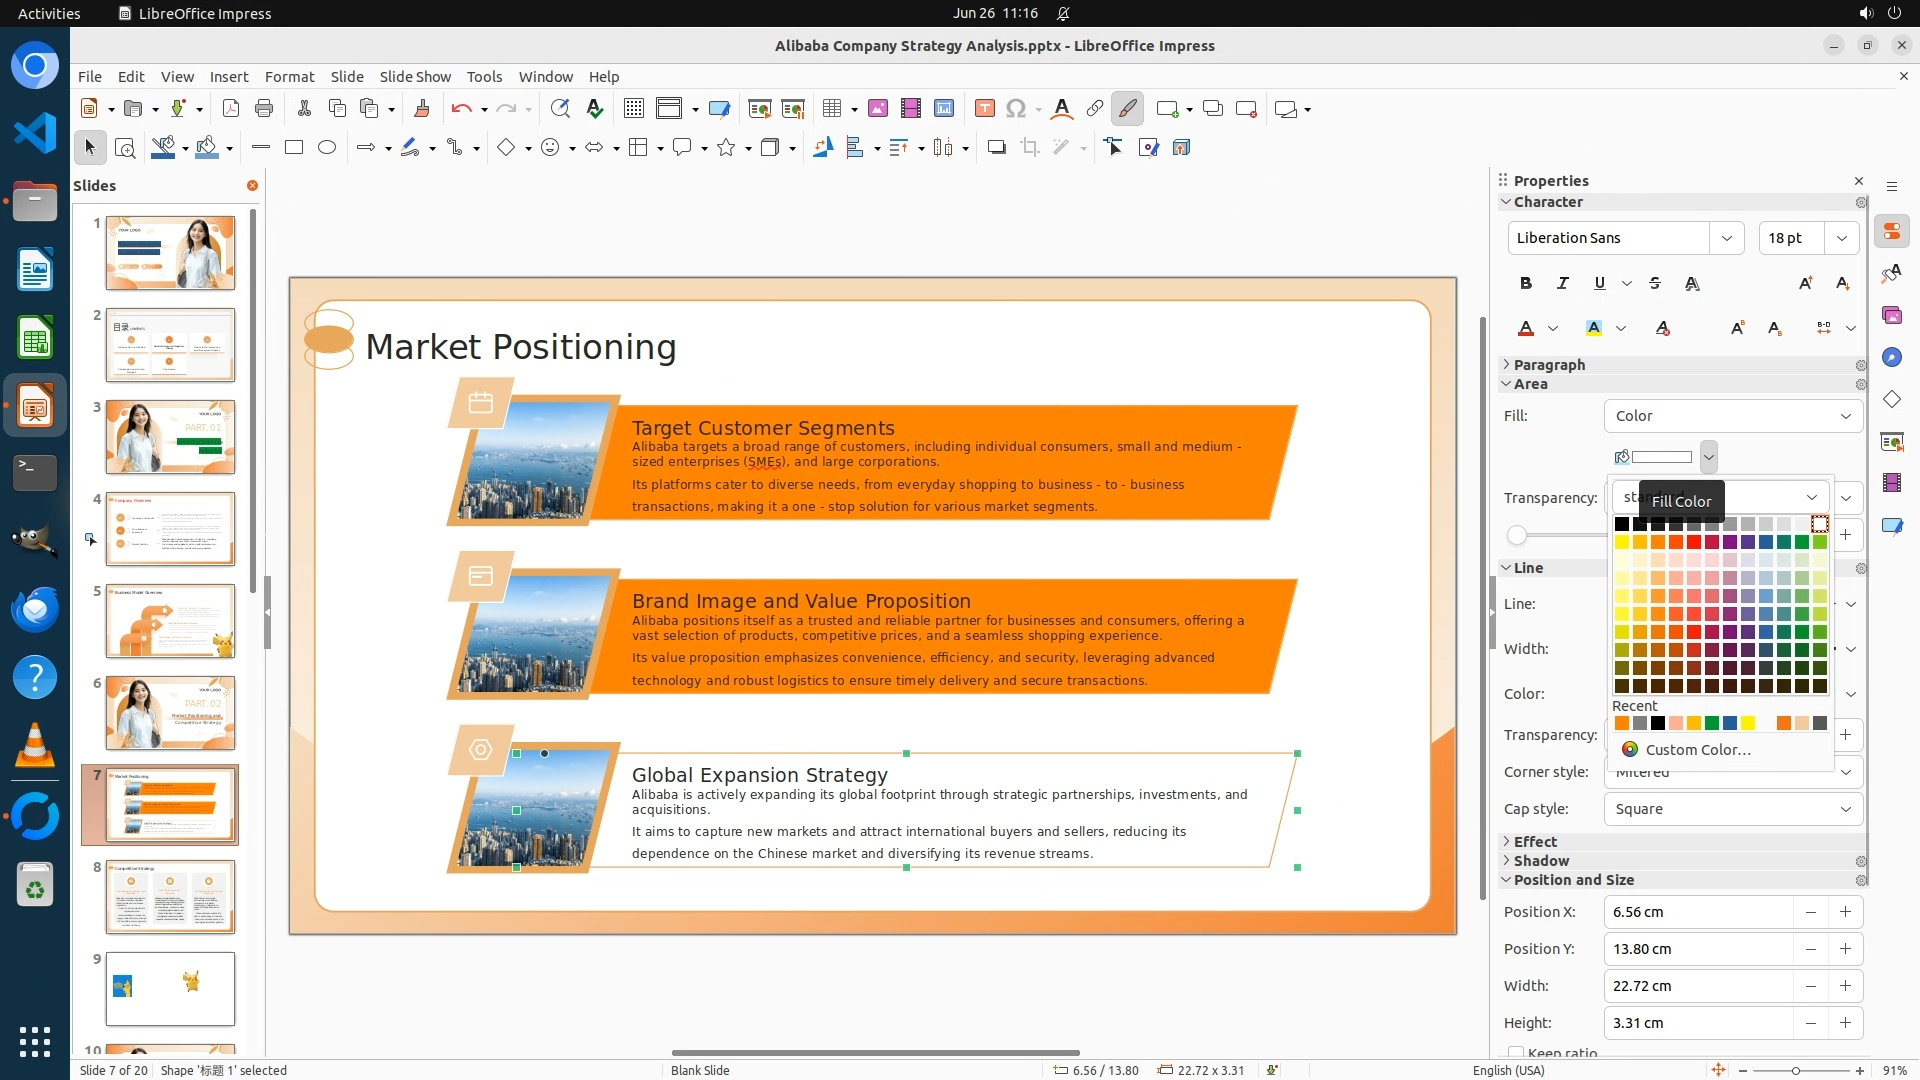1920x1080 pixels.
Task: Click the Insert Text Box icon
Action: [x=984, y=108]
